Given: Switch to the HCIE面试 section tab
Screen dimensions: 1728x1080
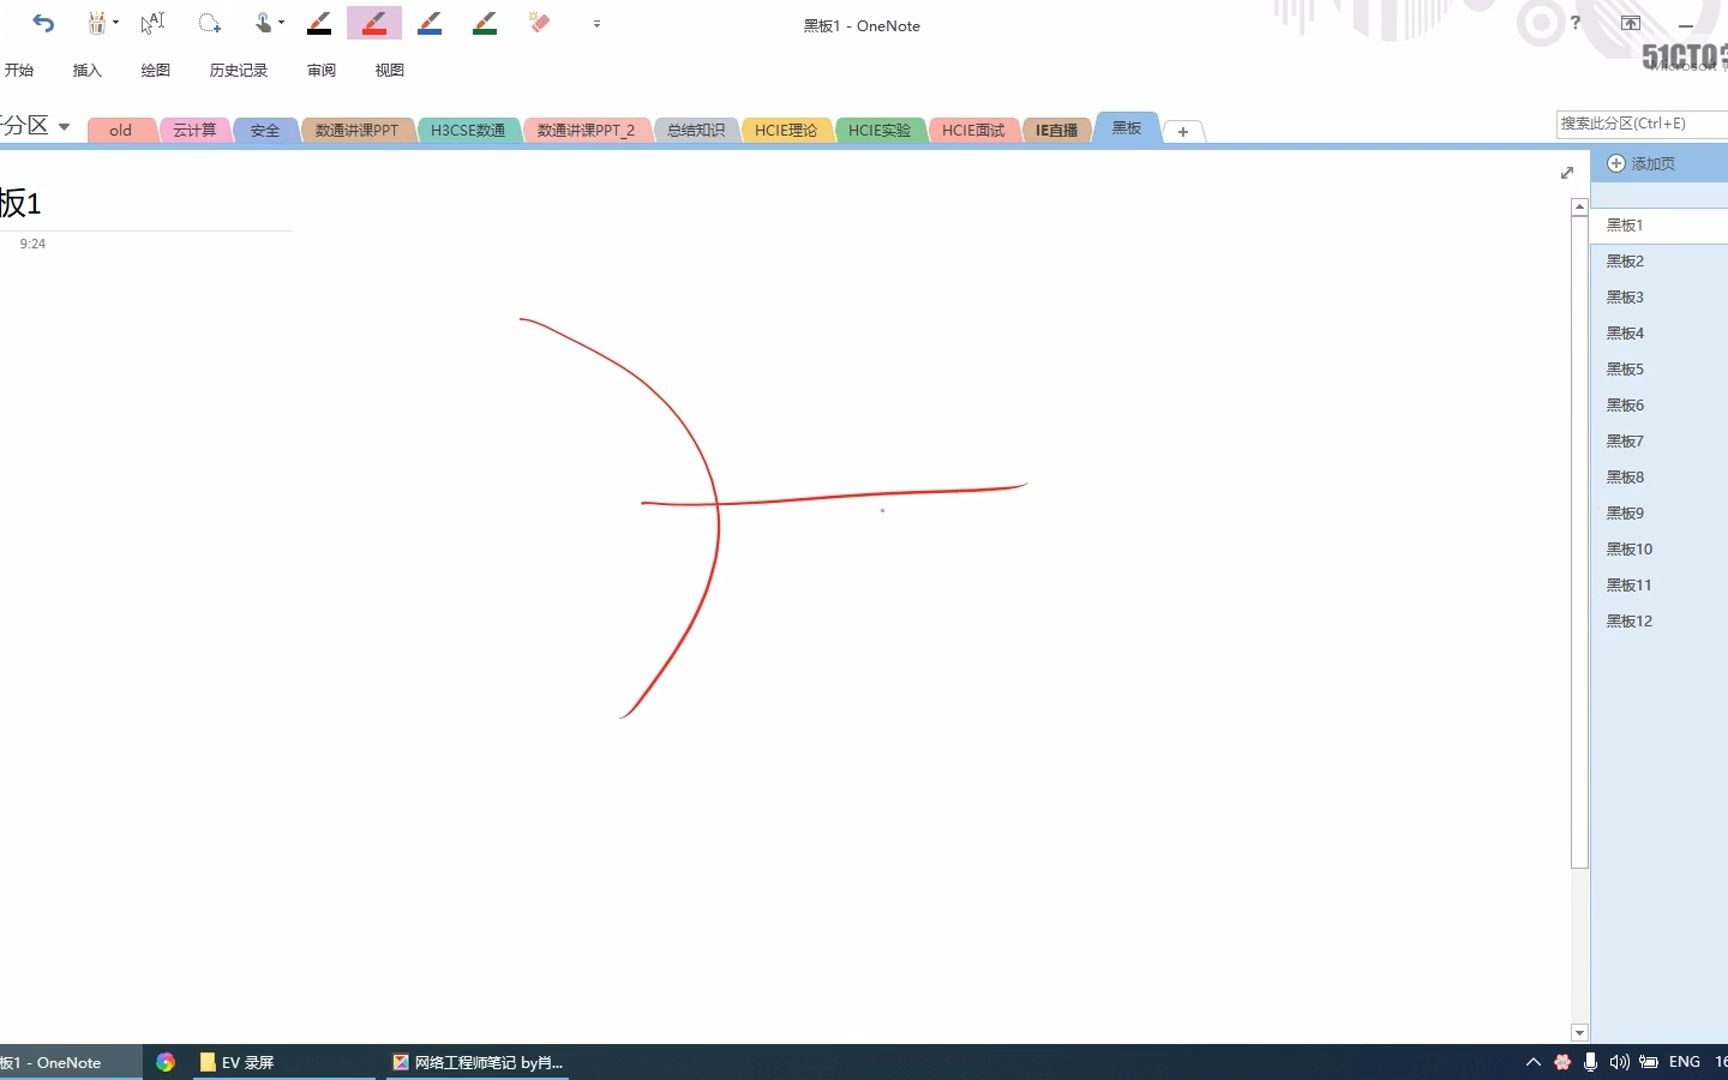Looking at the screenshot, I should pos(973,130).
